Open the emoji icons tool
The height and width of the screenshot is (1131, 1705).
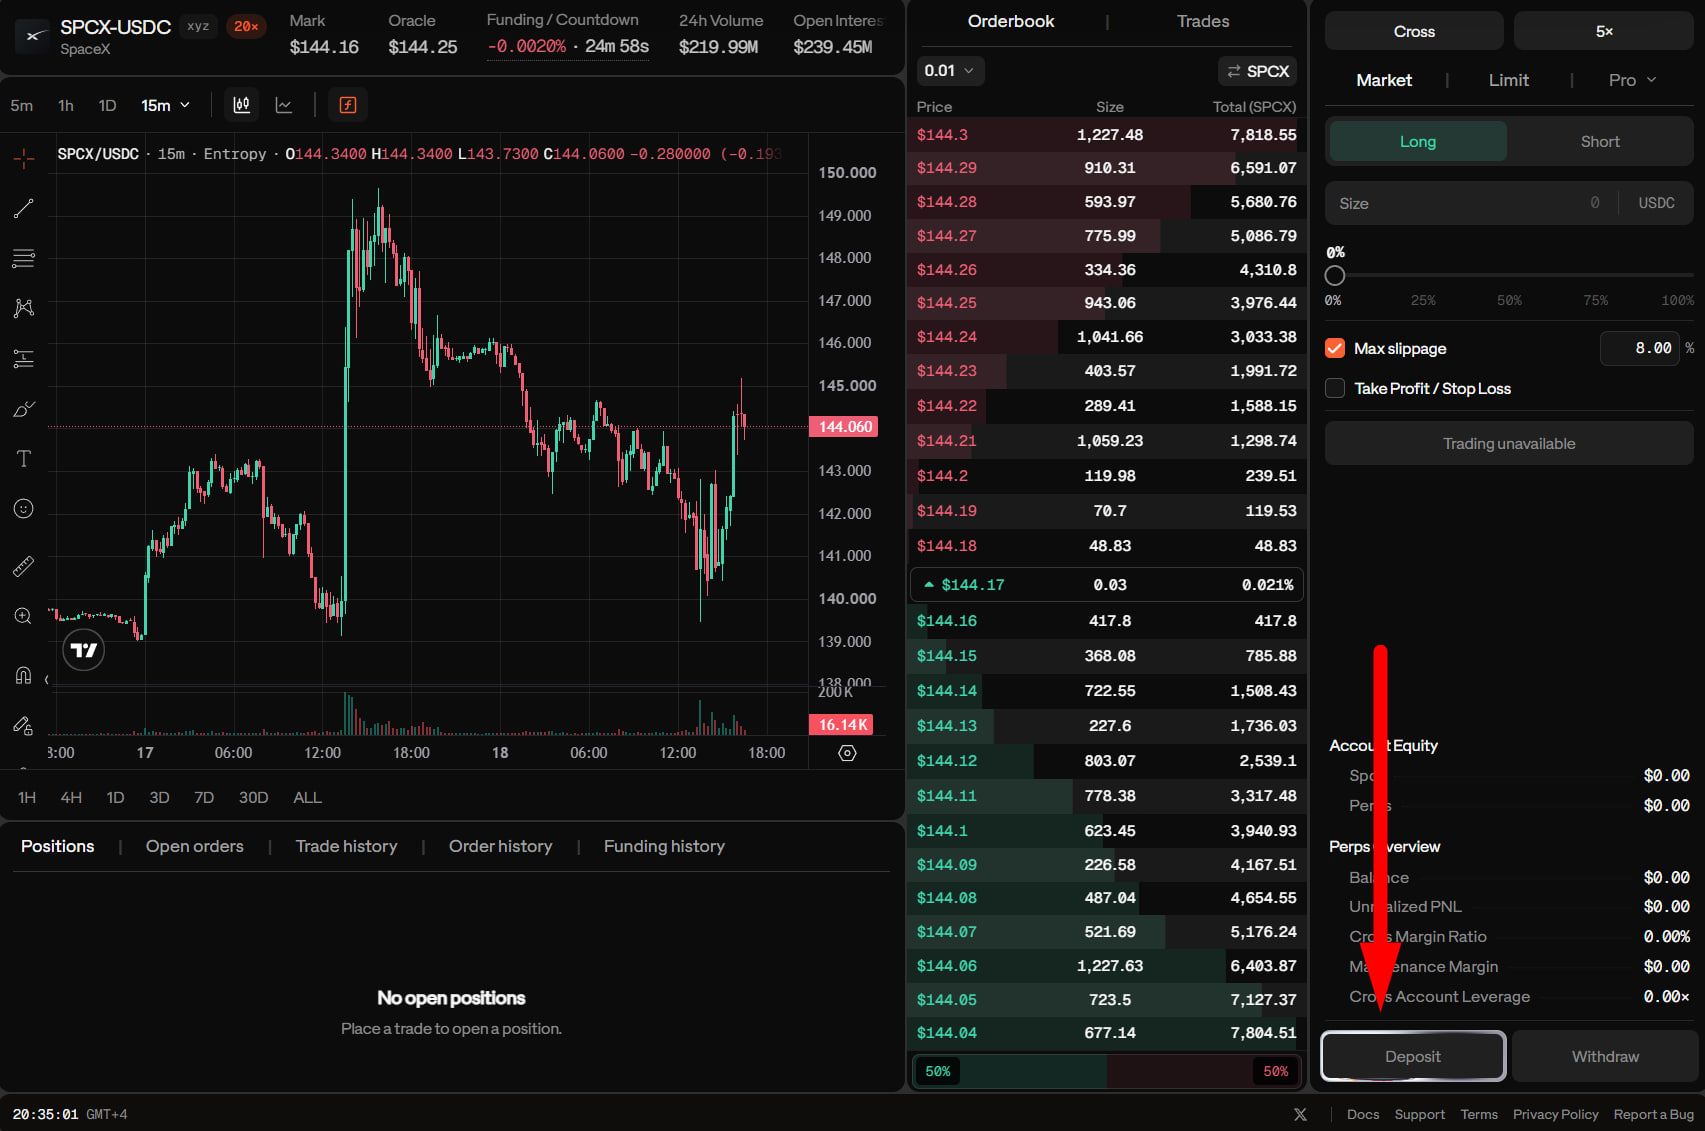pyautogui.click(x=24, y=509)
